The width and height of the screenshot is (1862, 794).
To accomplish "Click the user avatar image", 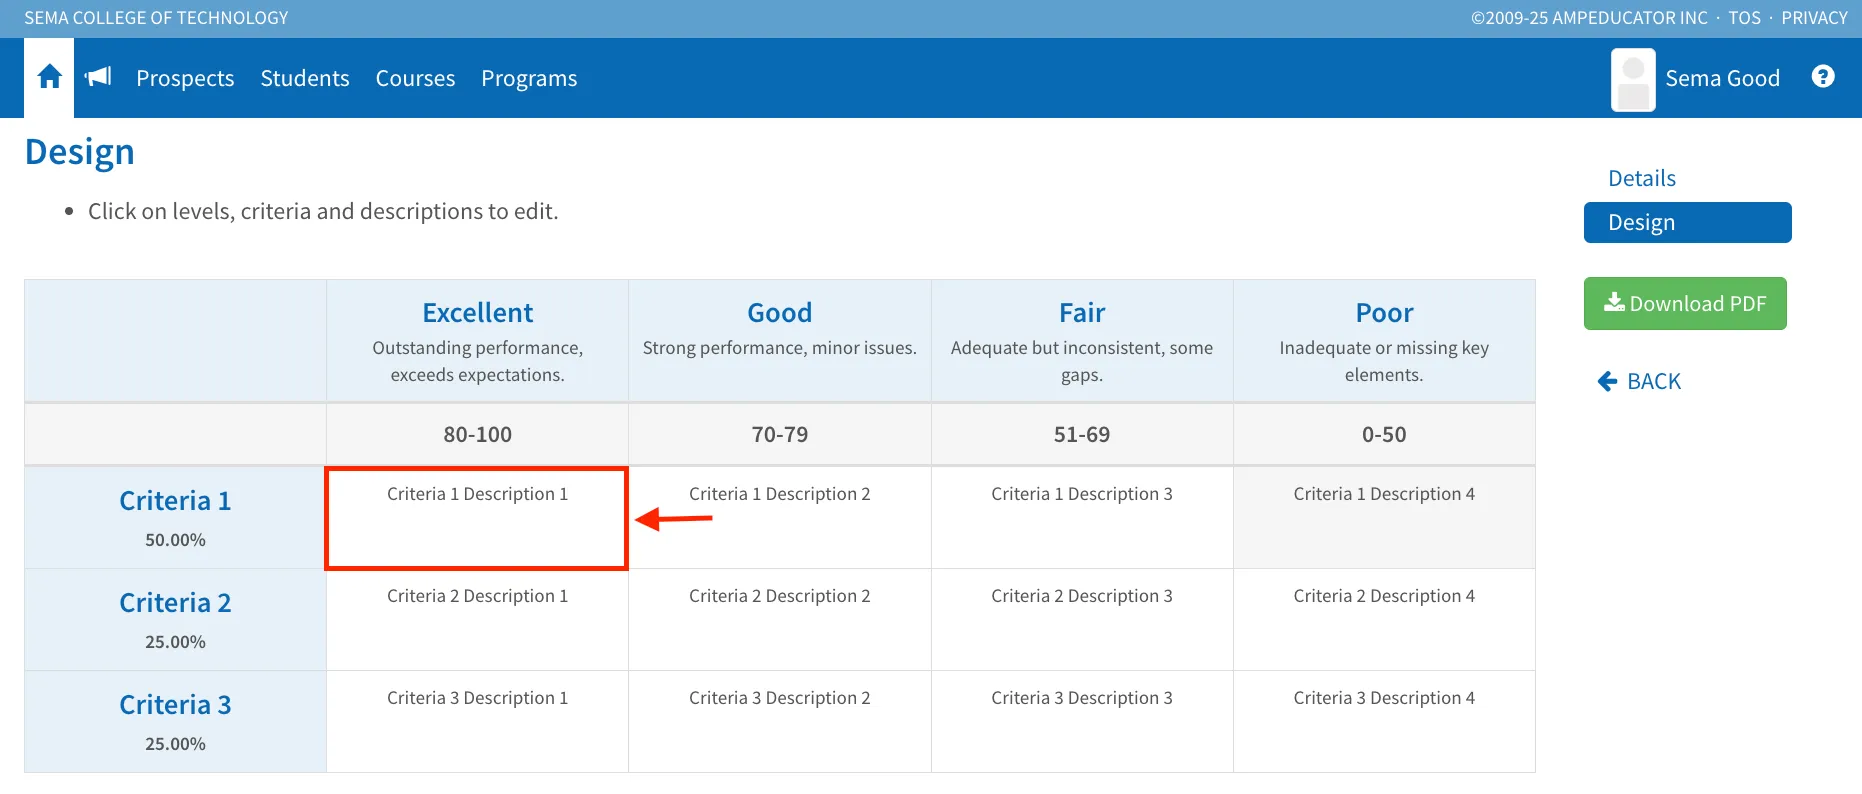I will (1633, 79).
